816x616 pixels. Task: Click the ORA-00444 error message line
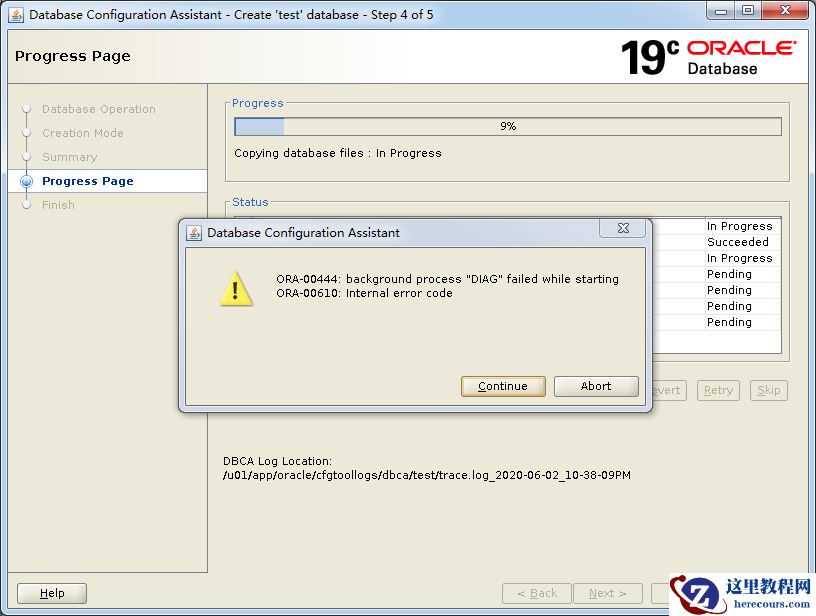point(448,279)
